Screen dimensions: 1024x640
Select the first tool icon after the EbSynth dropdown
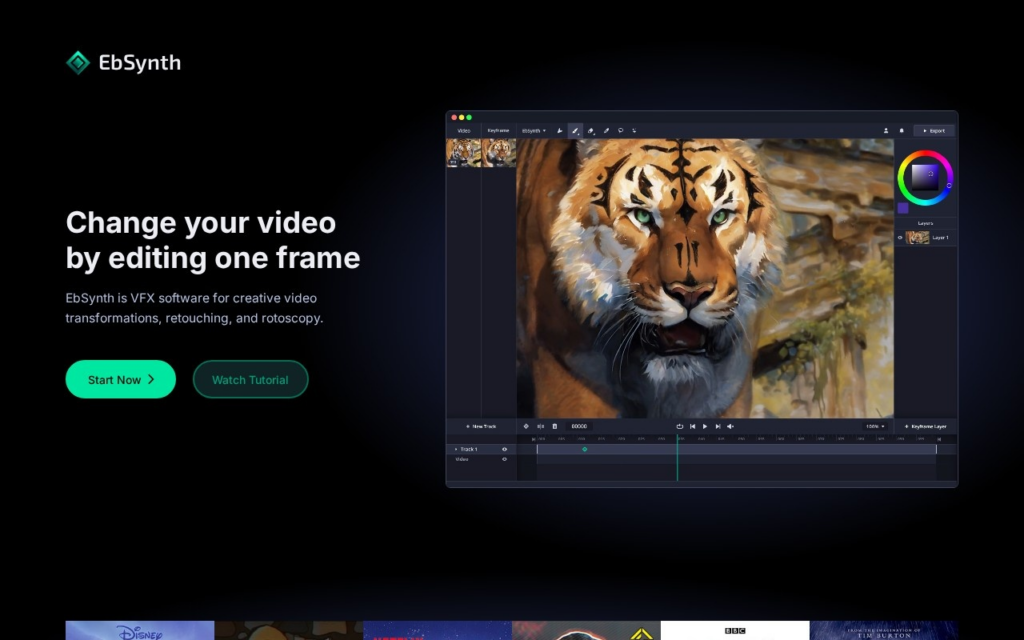point(560,131)
